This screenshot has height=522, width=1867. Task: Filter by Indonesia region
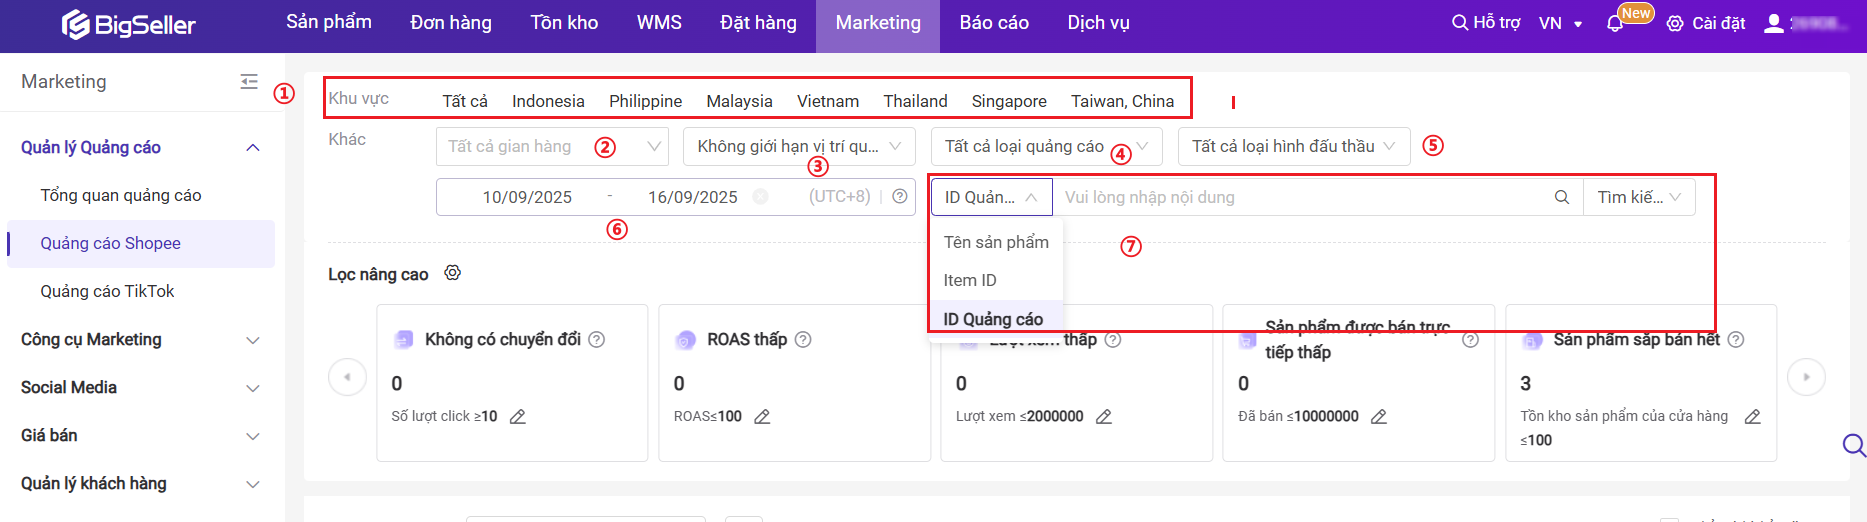(548, 101)
